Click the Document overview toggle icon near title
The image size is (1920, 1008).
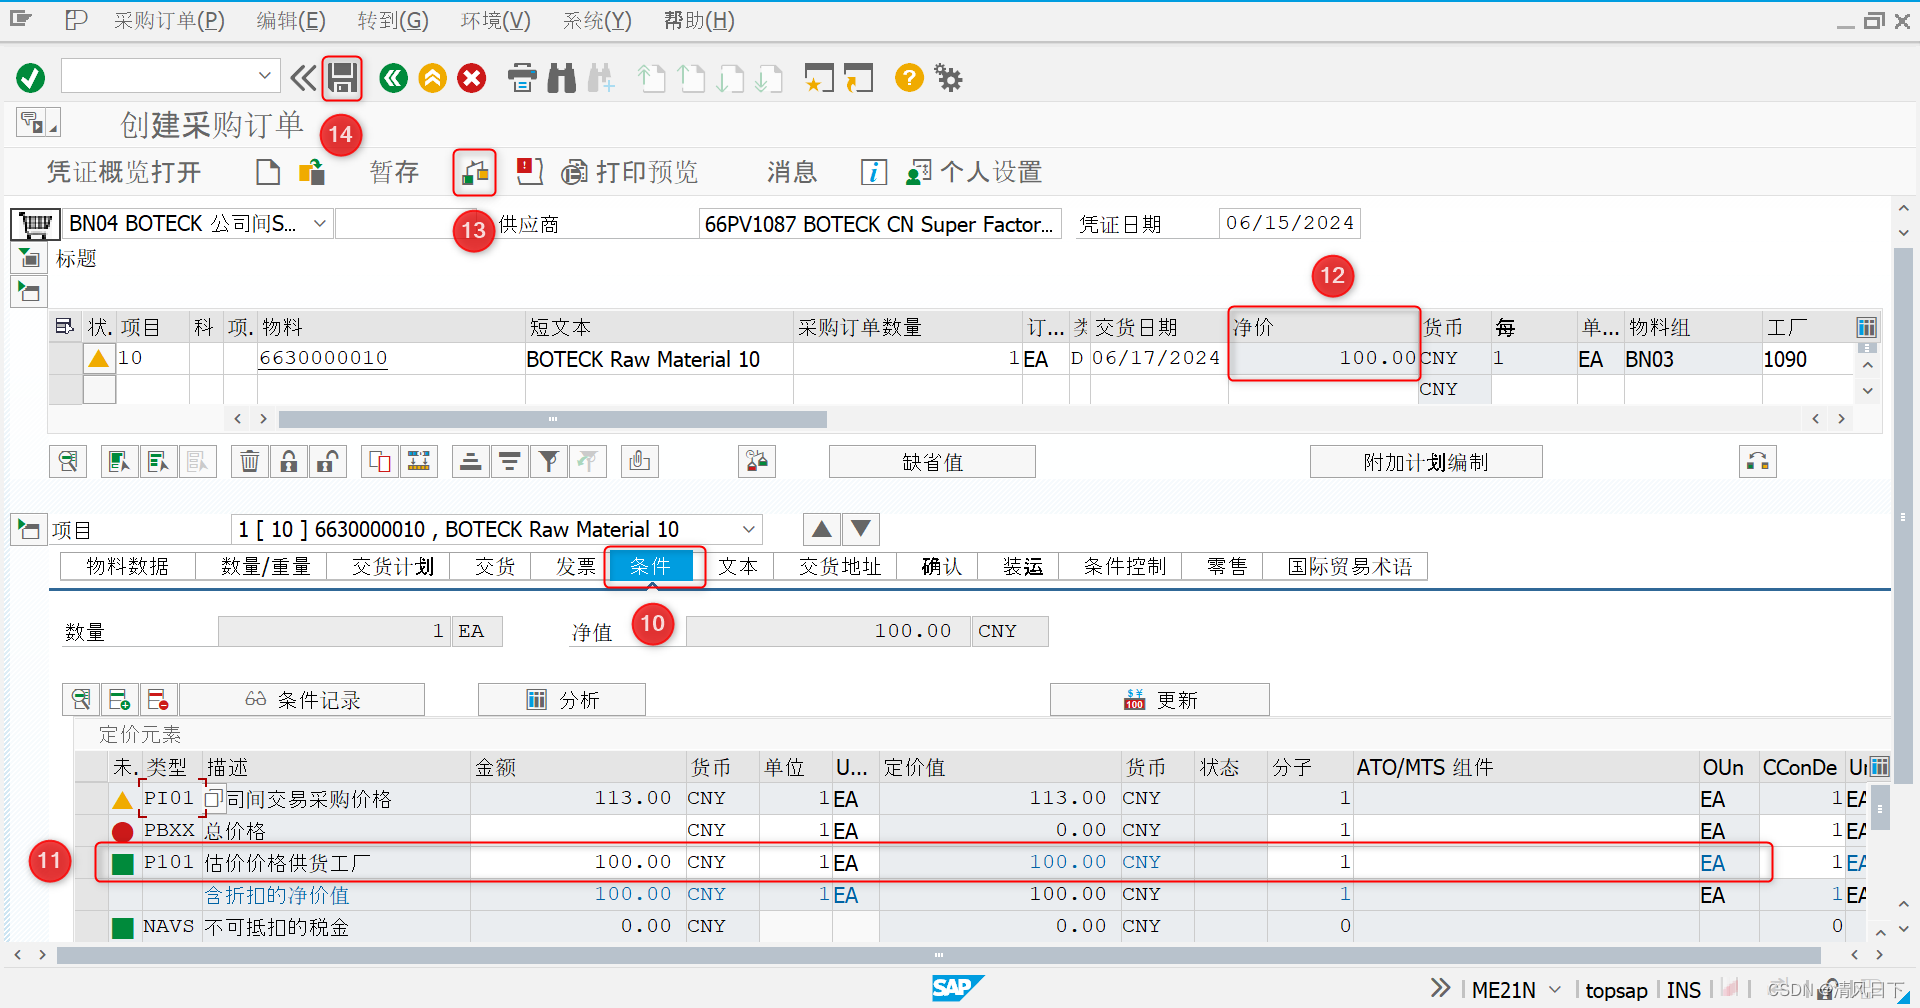tap(38, 123)
